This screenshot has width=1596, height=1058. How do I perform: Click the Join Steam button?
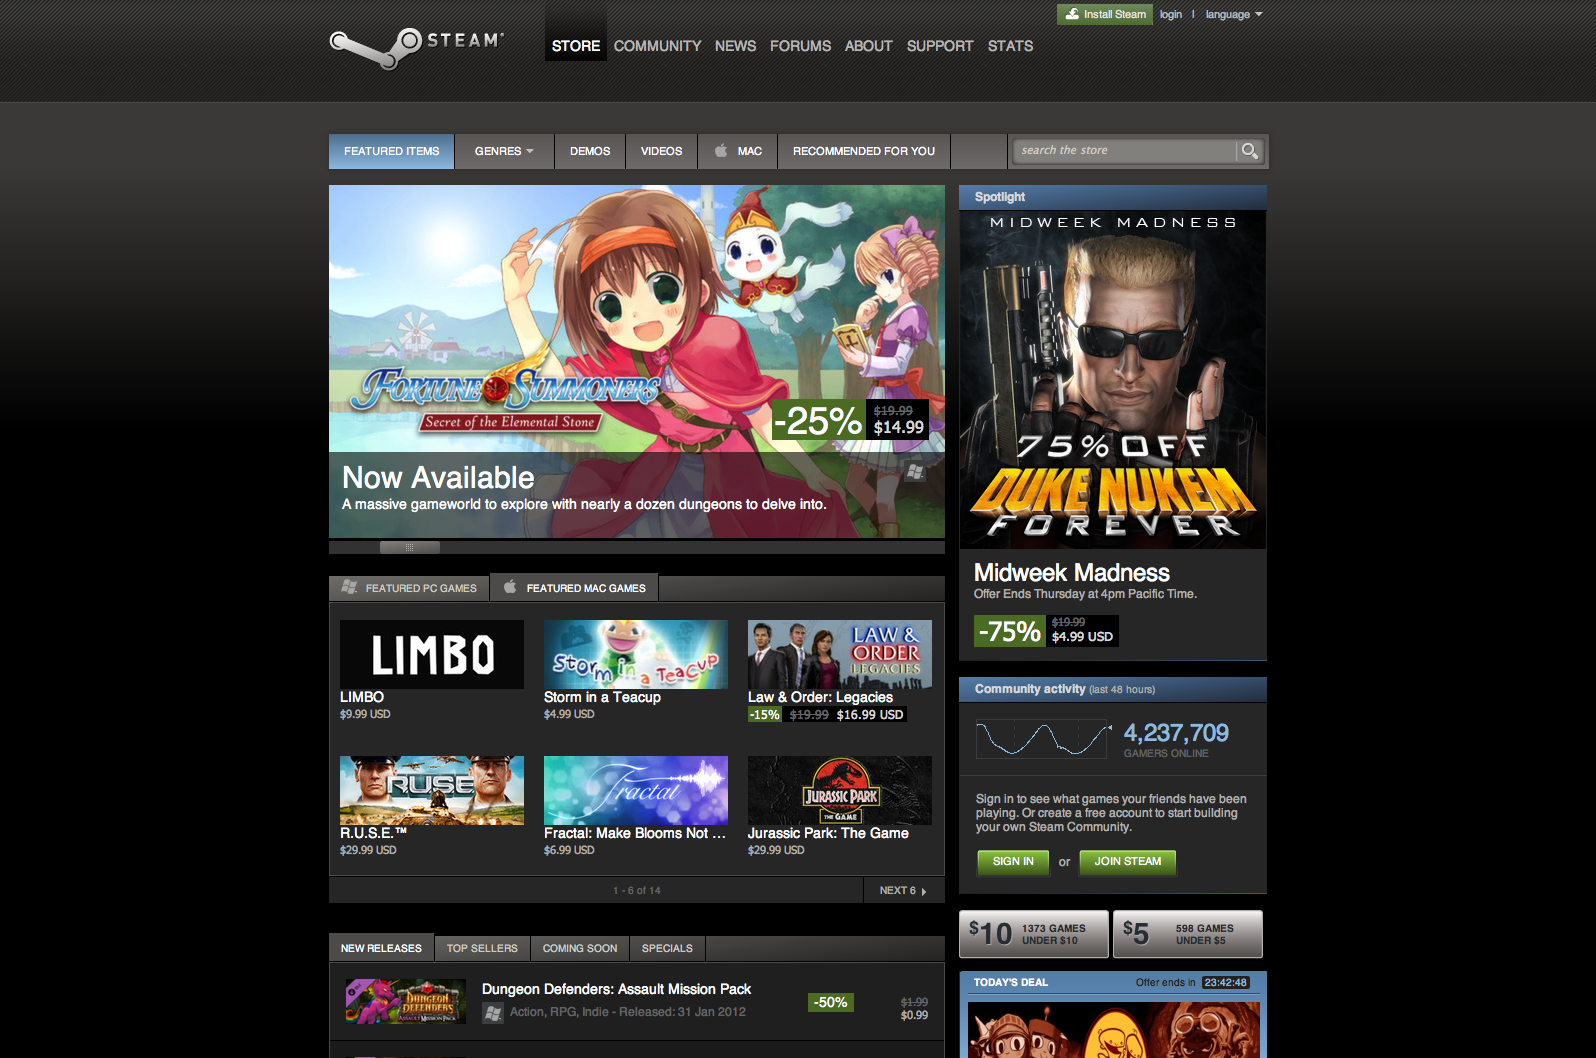1127,861
